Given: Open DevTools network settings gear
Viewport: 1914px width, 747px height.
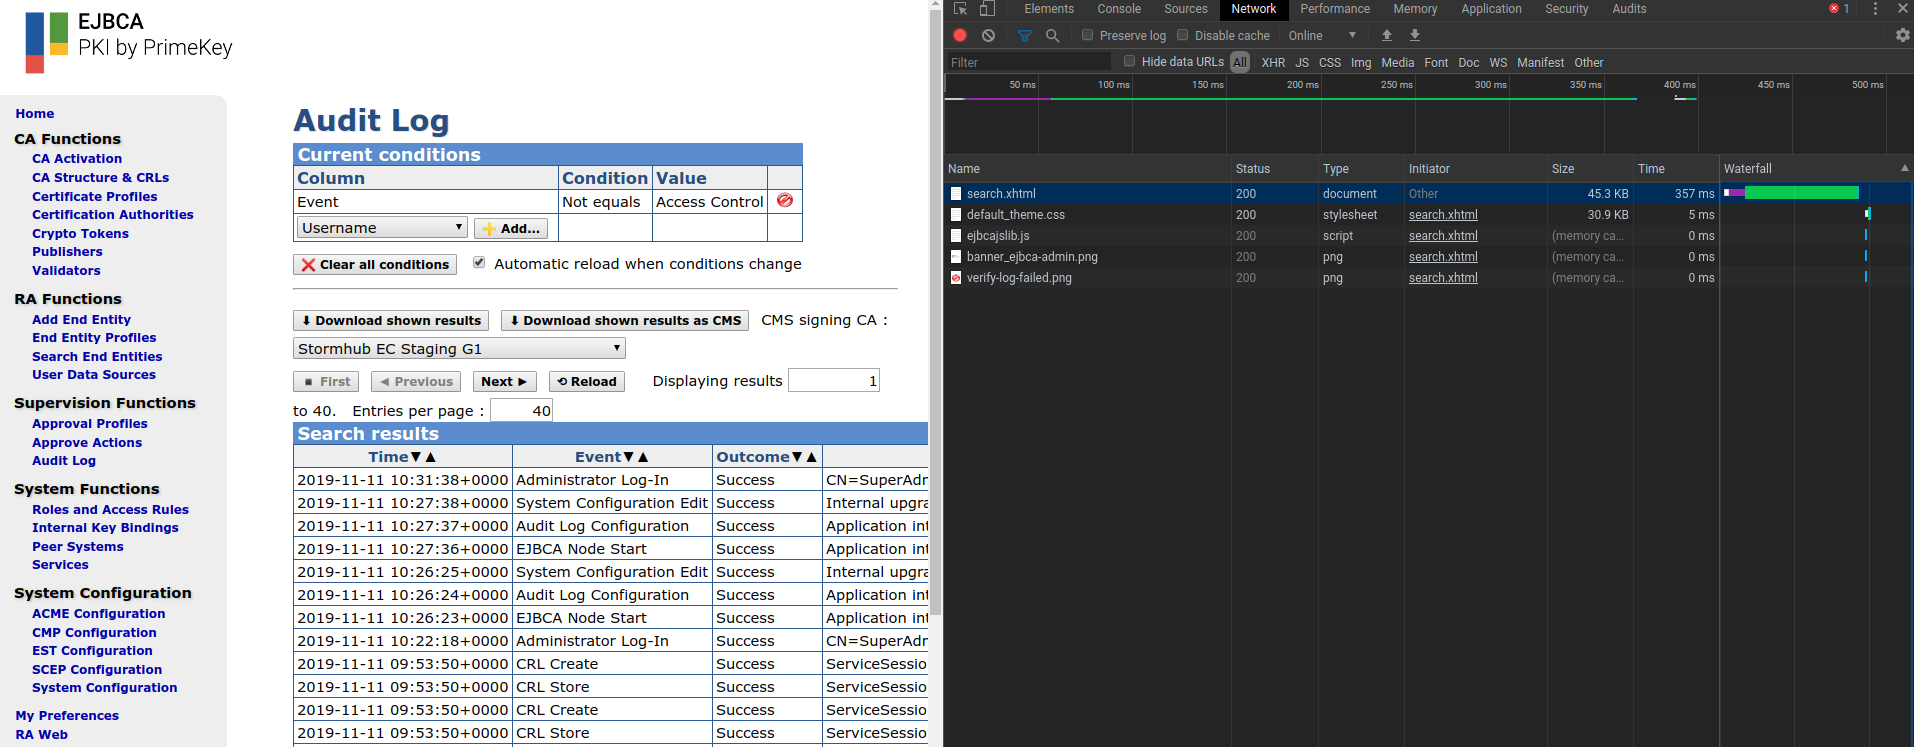Looking at the screenshot, I should tap(1902, 35).
